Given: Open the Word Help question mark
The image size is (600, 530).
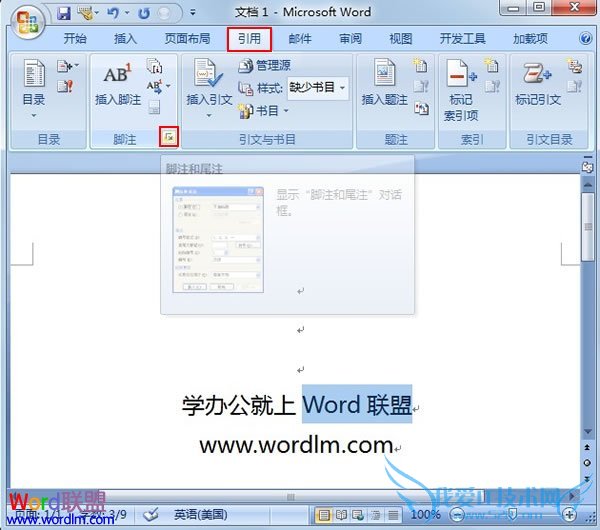Looking at the screenshot, I should click(586, 39).
